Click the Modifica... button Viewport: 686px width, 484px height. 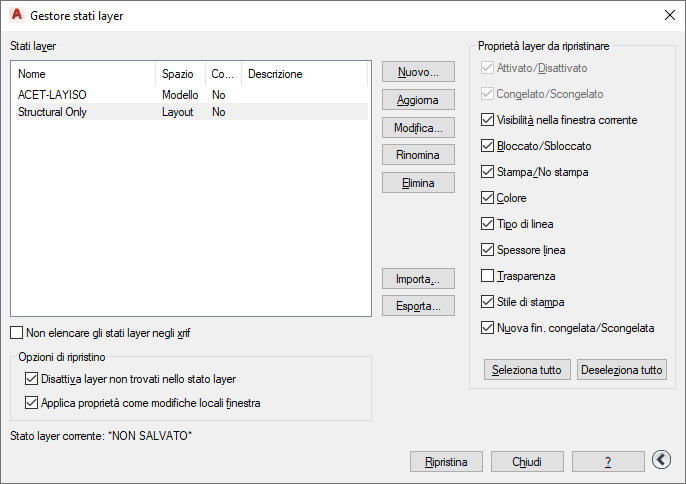point(418,128)
